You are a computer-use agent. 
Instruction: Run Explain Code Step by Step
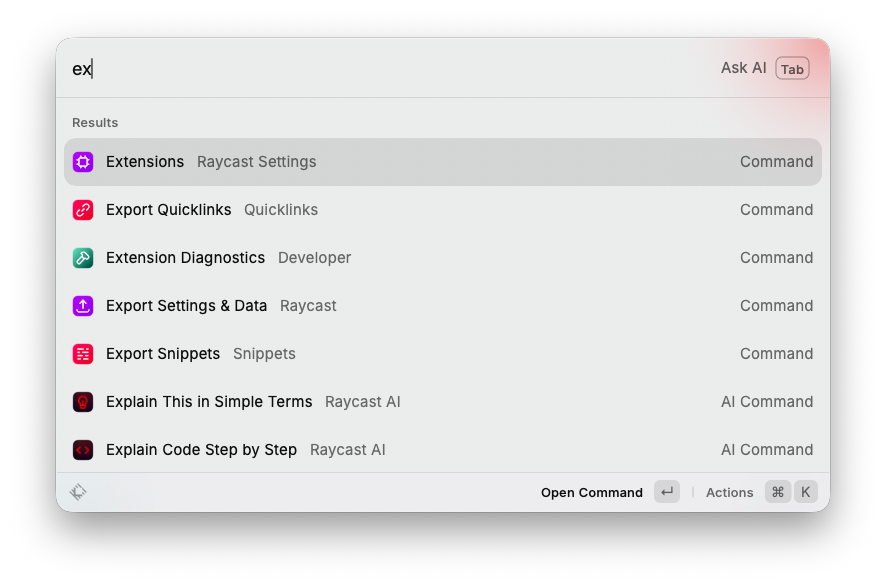click(443, 450)
